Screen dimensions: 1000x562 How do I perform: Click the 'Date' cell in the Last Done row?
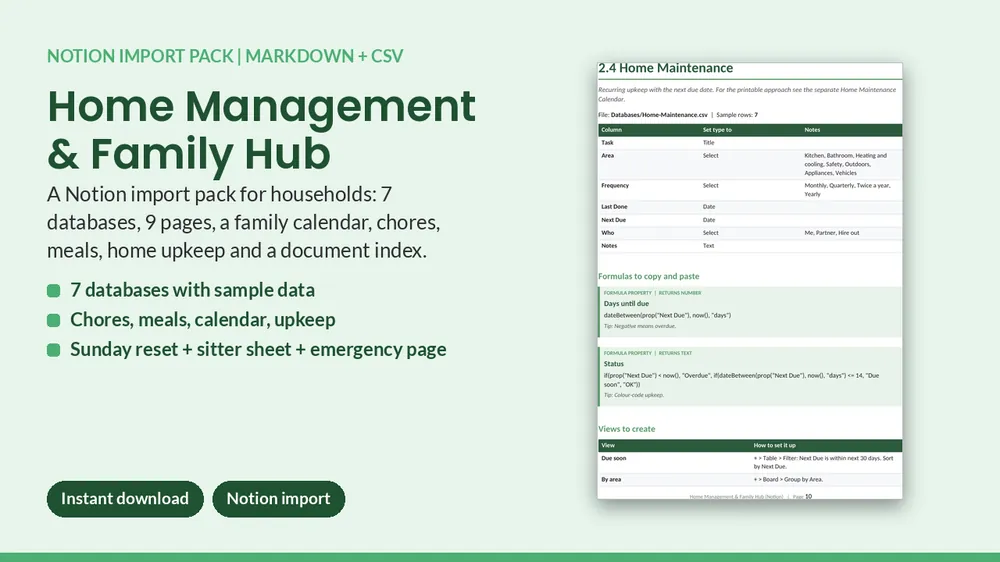pyautogui.click(x=709, y=207)
